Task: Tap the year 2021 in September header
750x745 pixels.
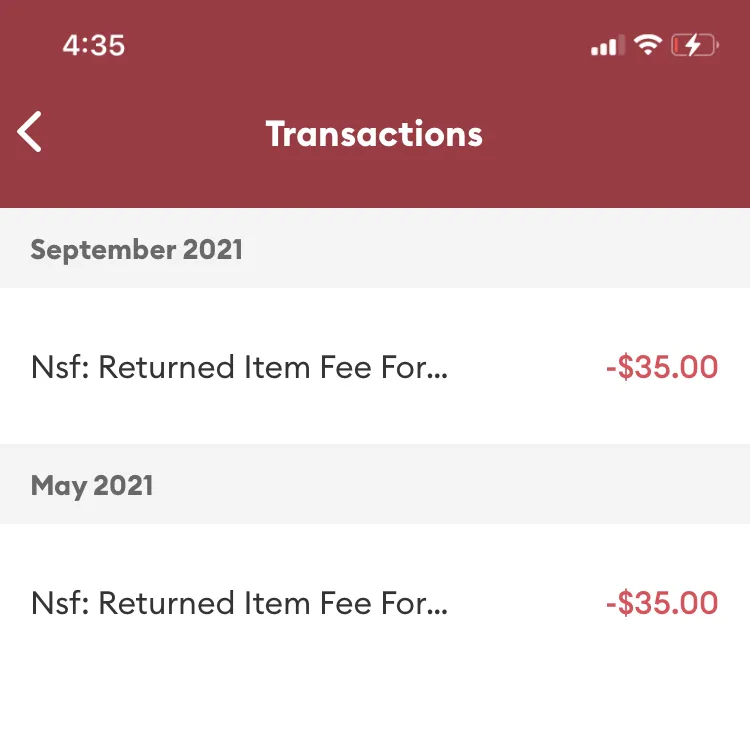Action: [x=212, y=249]
